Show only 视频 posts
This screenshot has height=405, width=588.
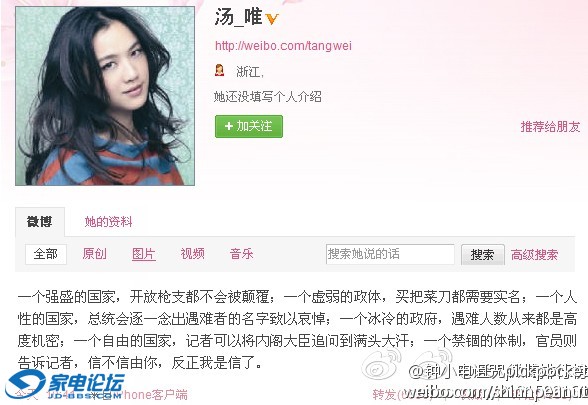pyautogui.click(x=192, y=254)
